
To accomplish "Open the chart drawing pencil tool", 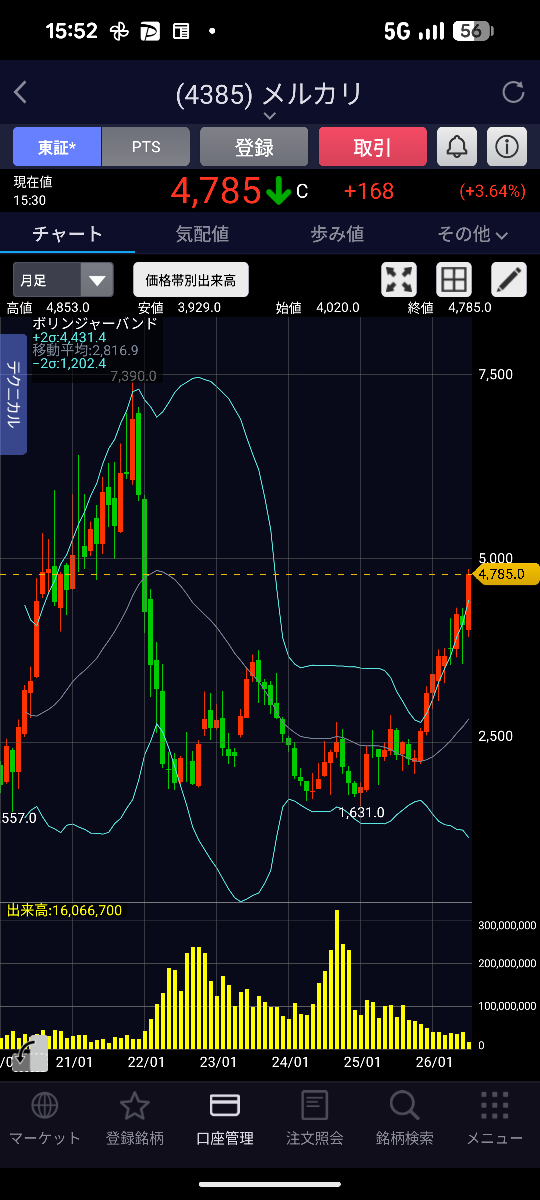I will click(508, 280).
